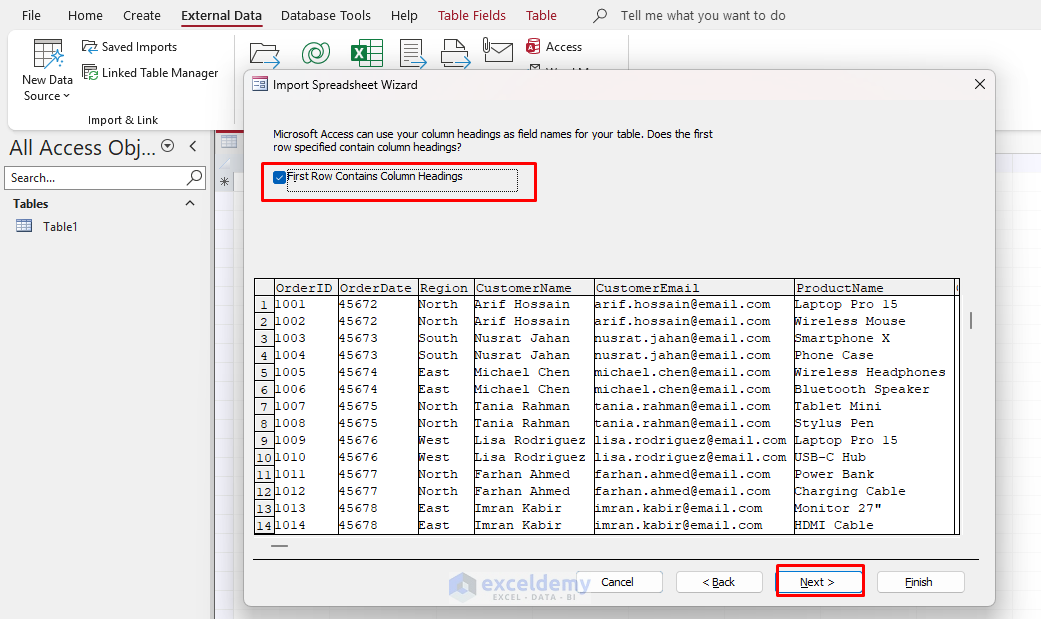The height and width of the screenshot is (619, 1041).
Task: Select the Region column header
Action: pos(446,288)
